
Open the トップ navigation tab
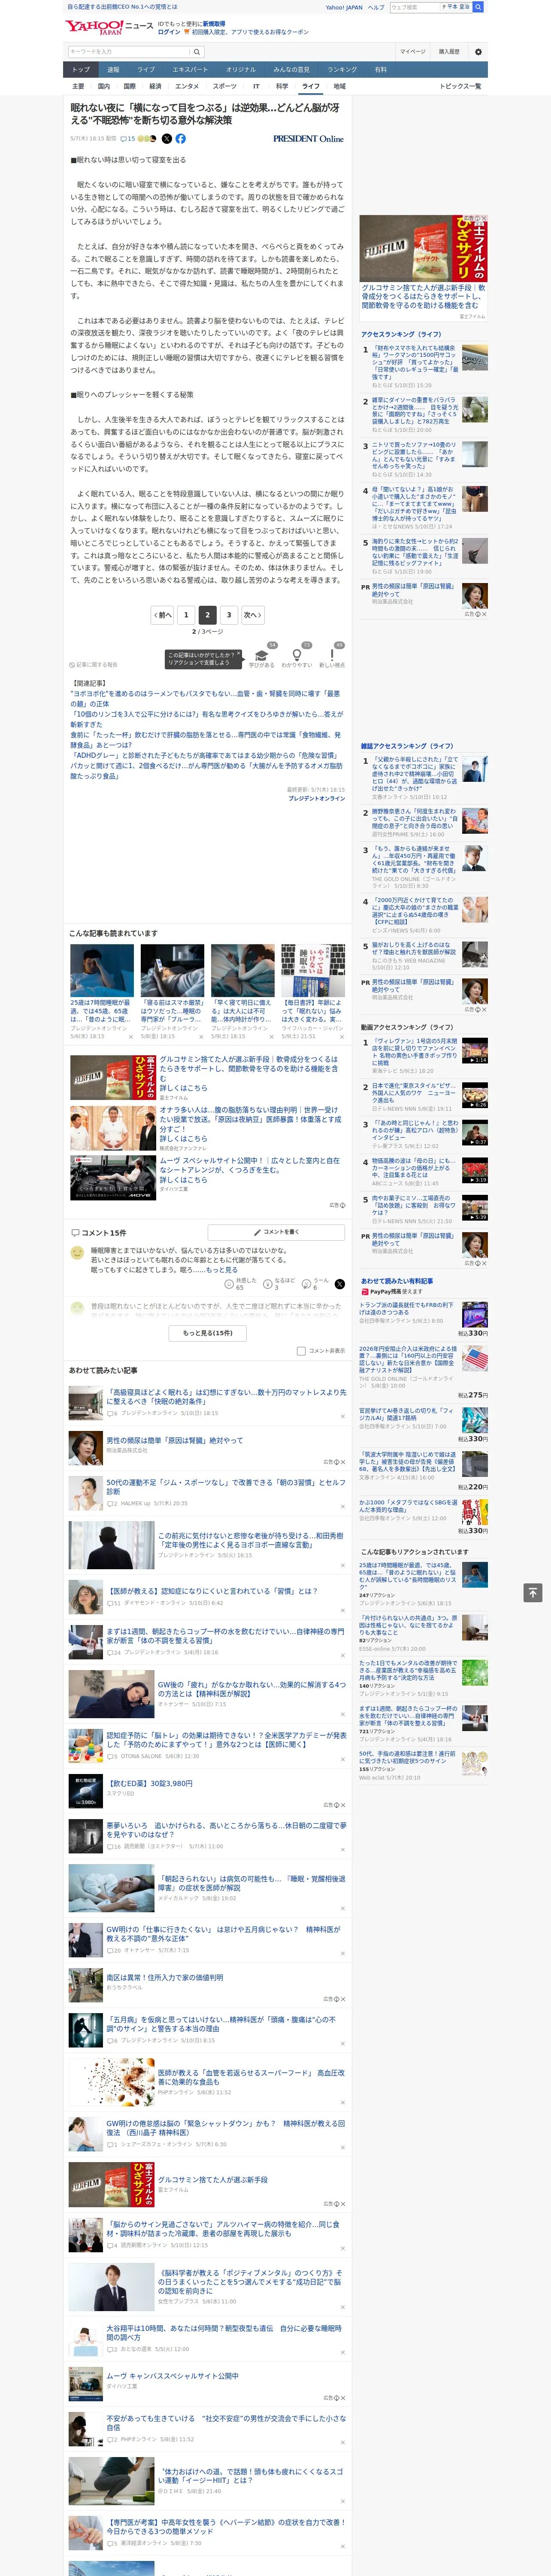click(81, 70)
